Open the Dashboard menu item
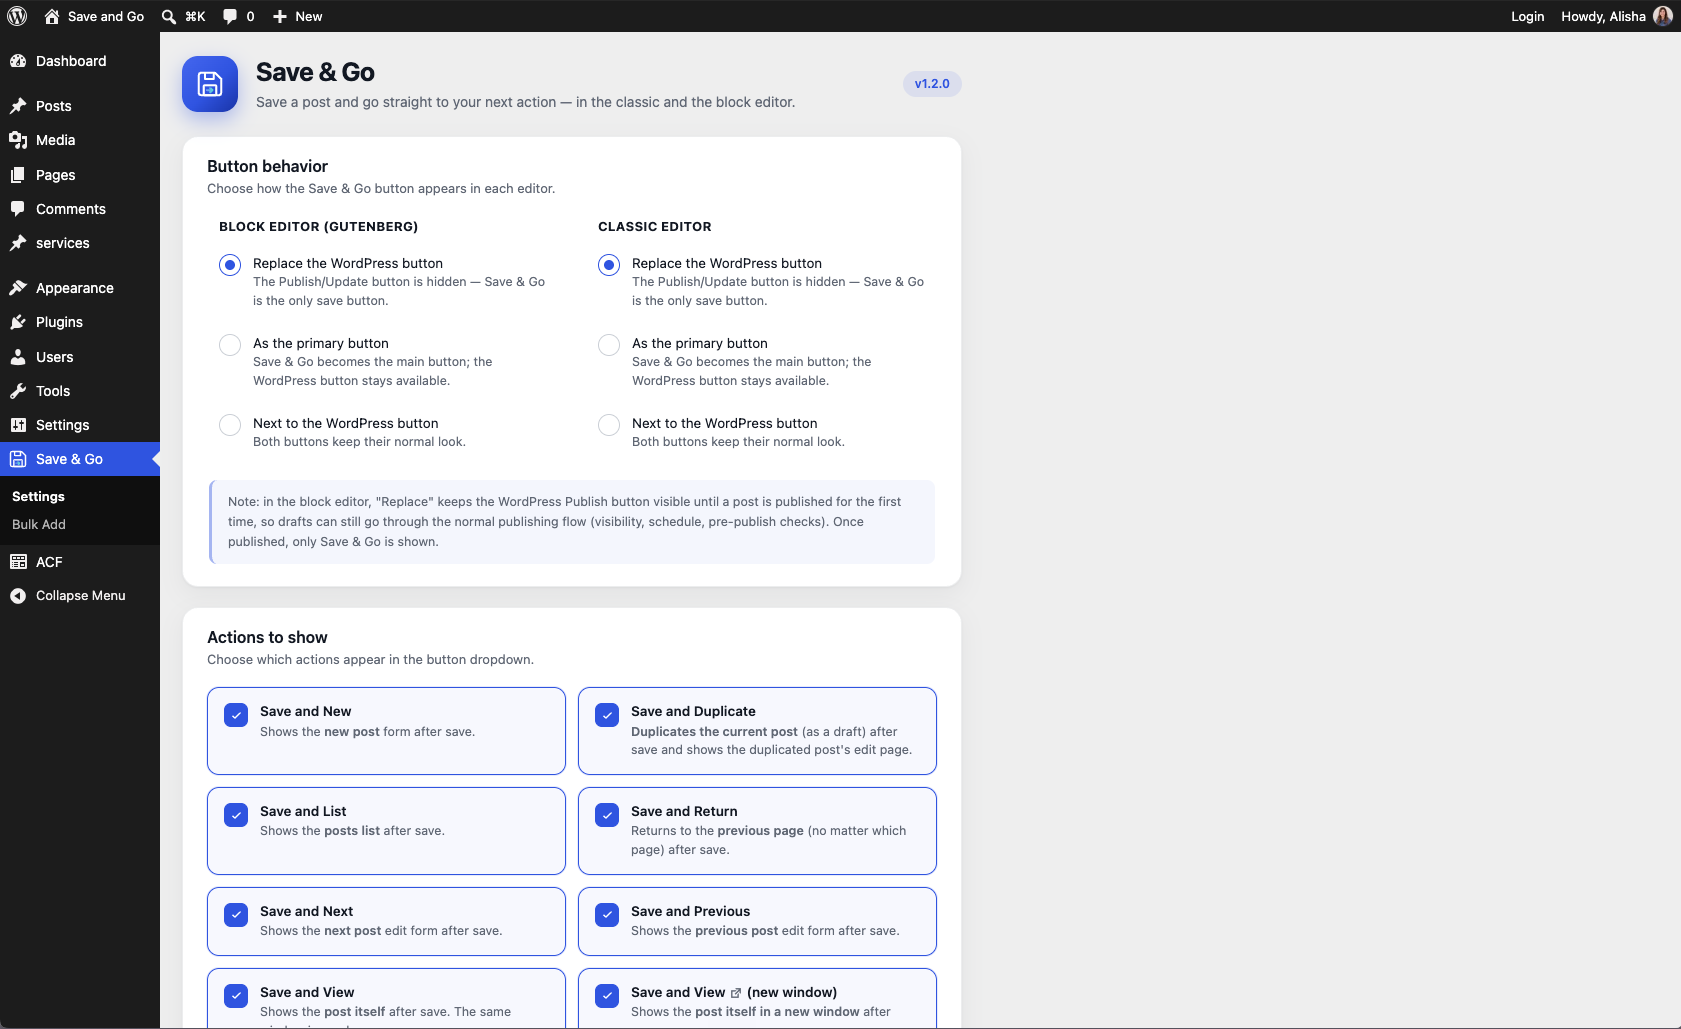Viewport: 1681px width, 1029px height. [80, 61]
